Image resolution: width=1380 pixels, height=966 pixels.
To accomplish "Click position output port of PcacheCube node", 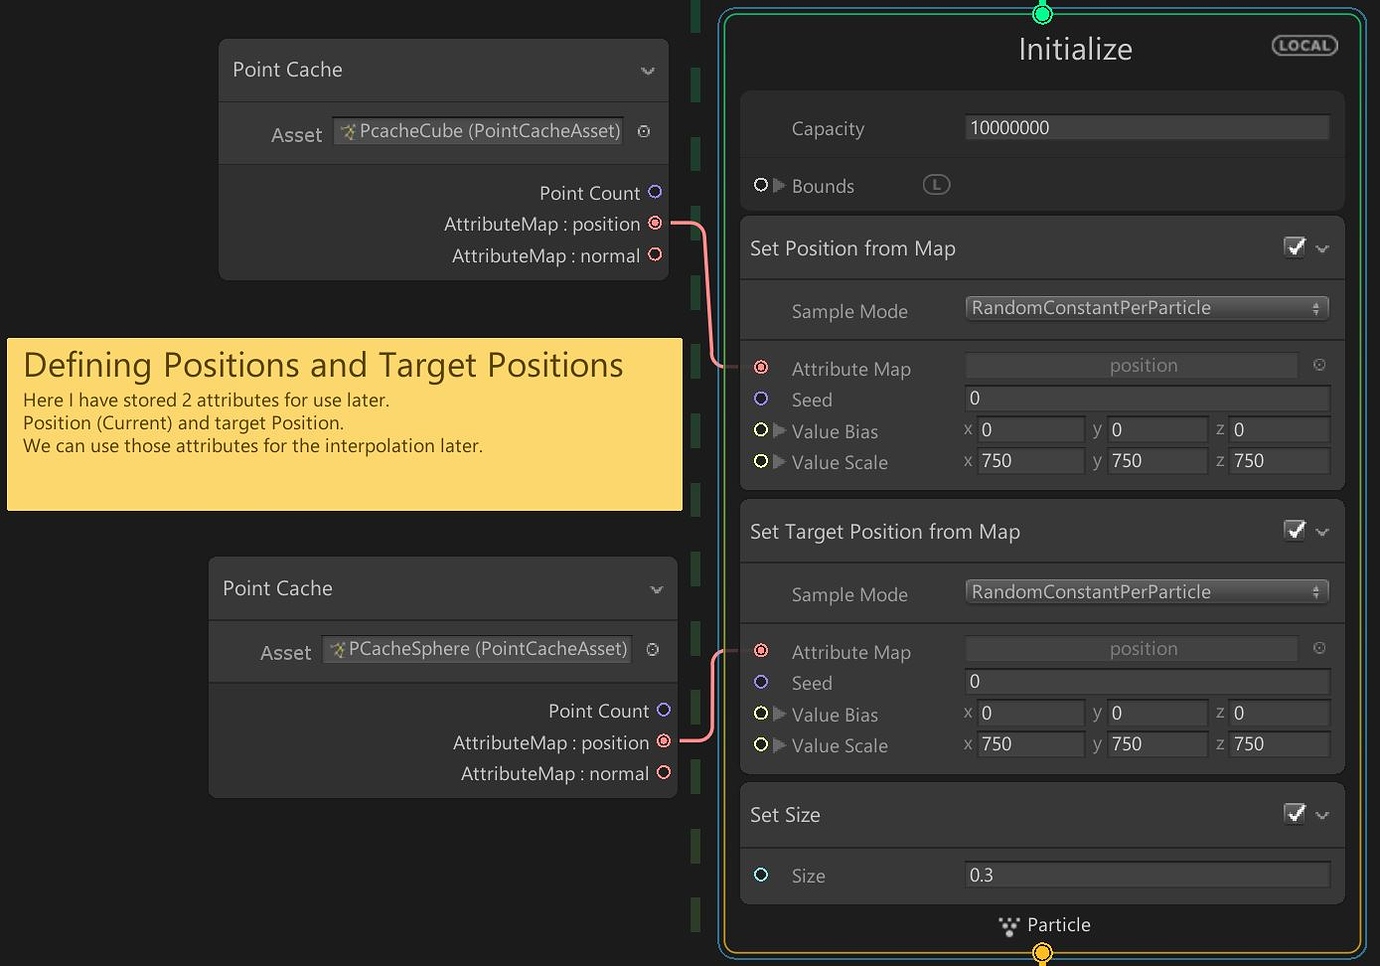I will coord(655,223).
